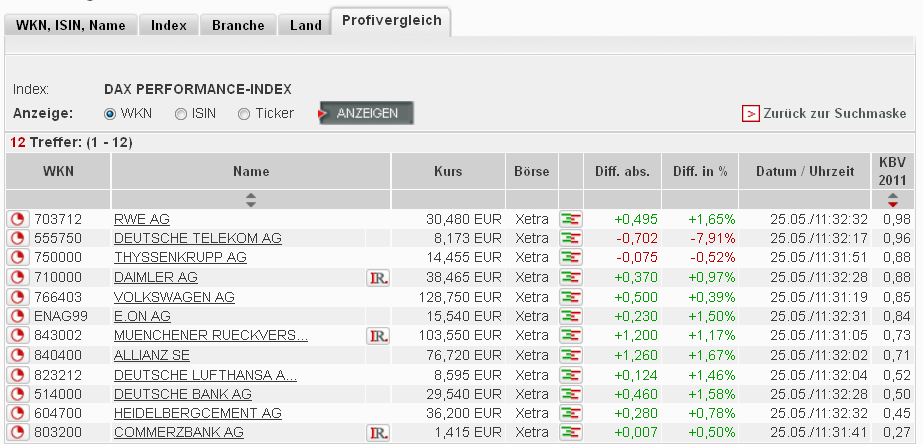Open order book icon for Deutsche Lufthansa
923x444 pixels.
570,375
